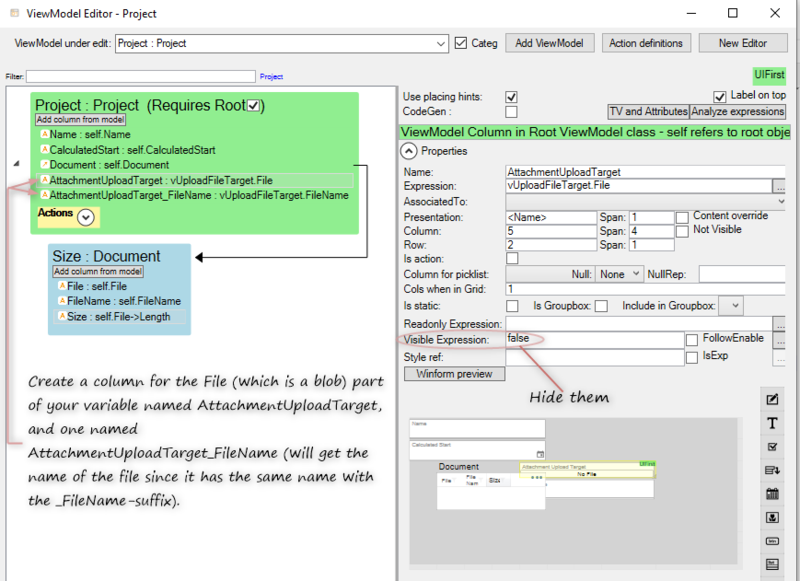800x581 pixels.
Task: Expand the Actions section chevron
Action: click(x=85, y=216)
